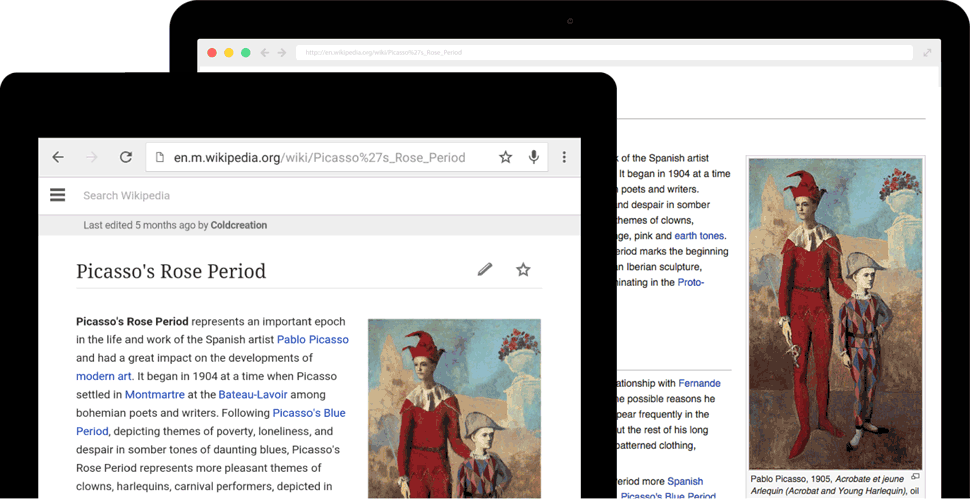This screenshot has width=970, height=500.
Task: Click the red close dot on laptop browser
Action: [212, 53]
